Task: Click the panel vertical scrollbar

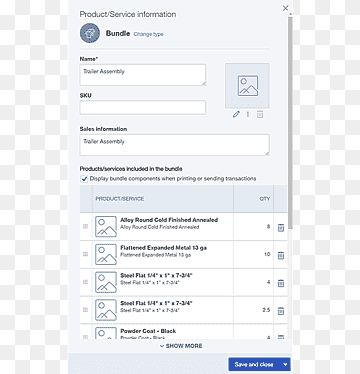Action: point(290,122)
